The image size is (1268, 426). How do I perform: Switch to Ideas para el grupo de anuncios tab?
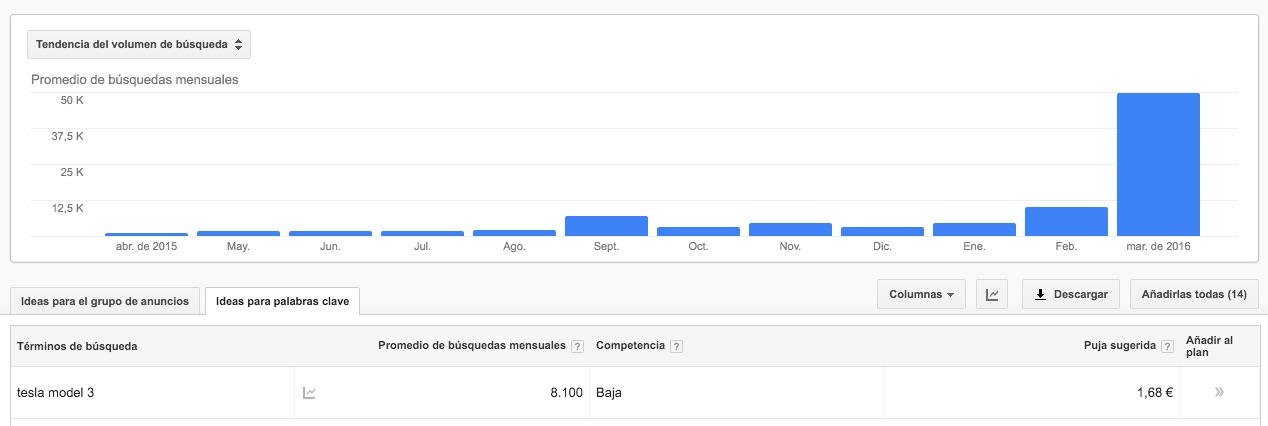click(x=105, y=301)
